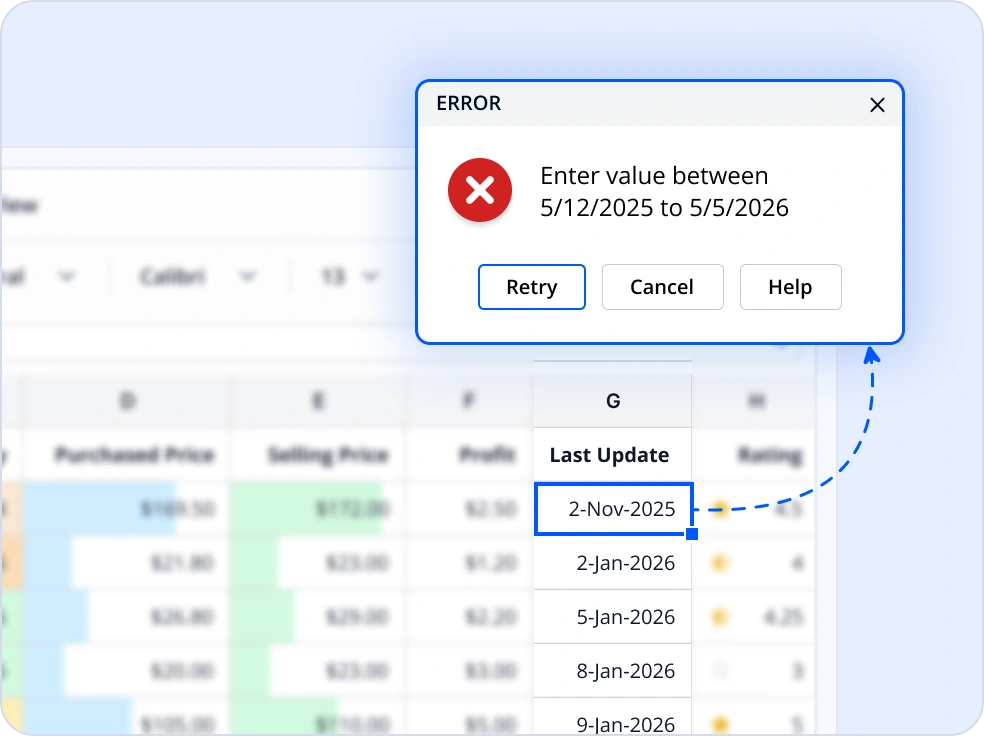Click the fill handle of the selected cell

coord(691,534)
